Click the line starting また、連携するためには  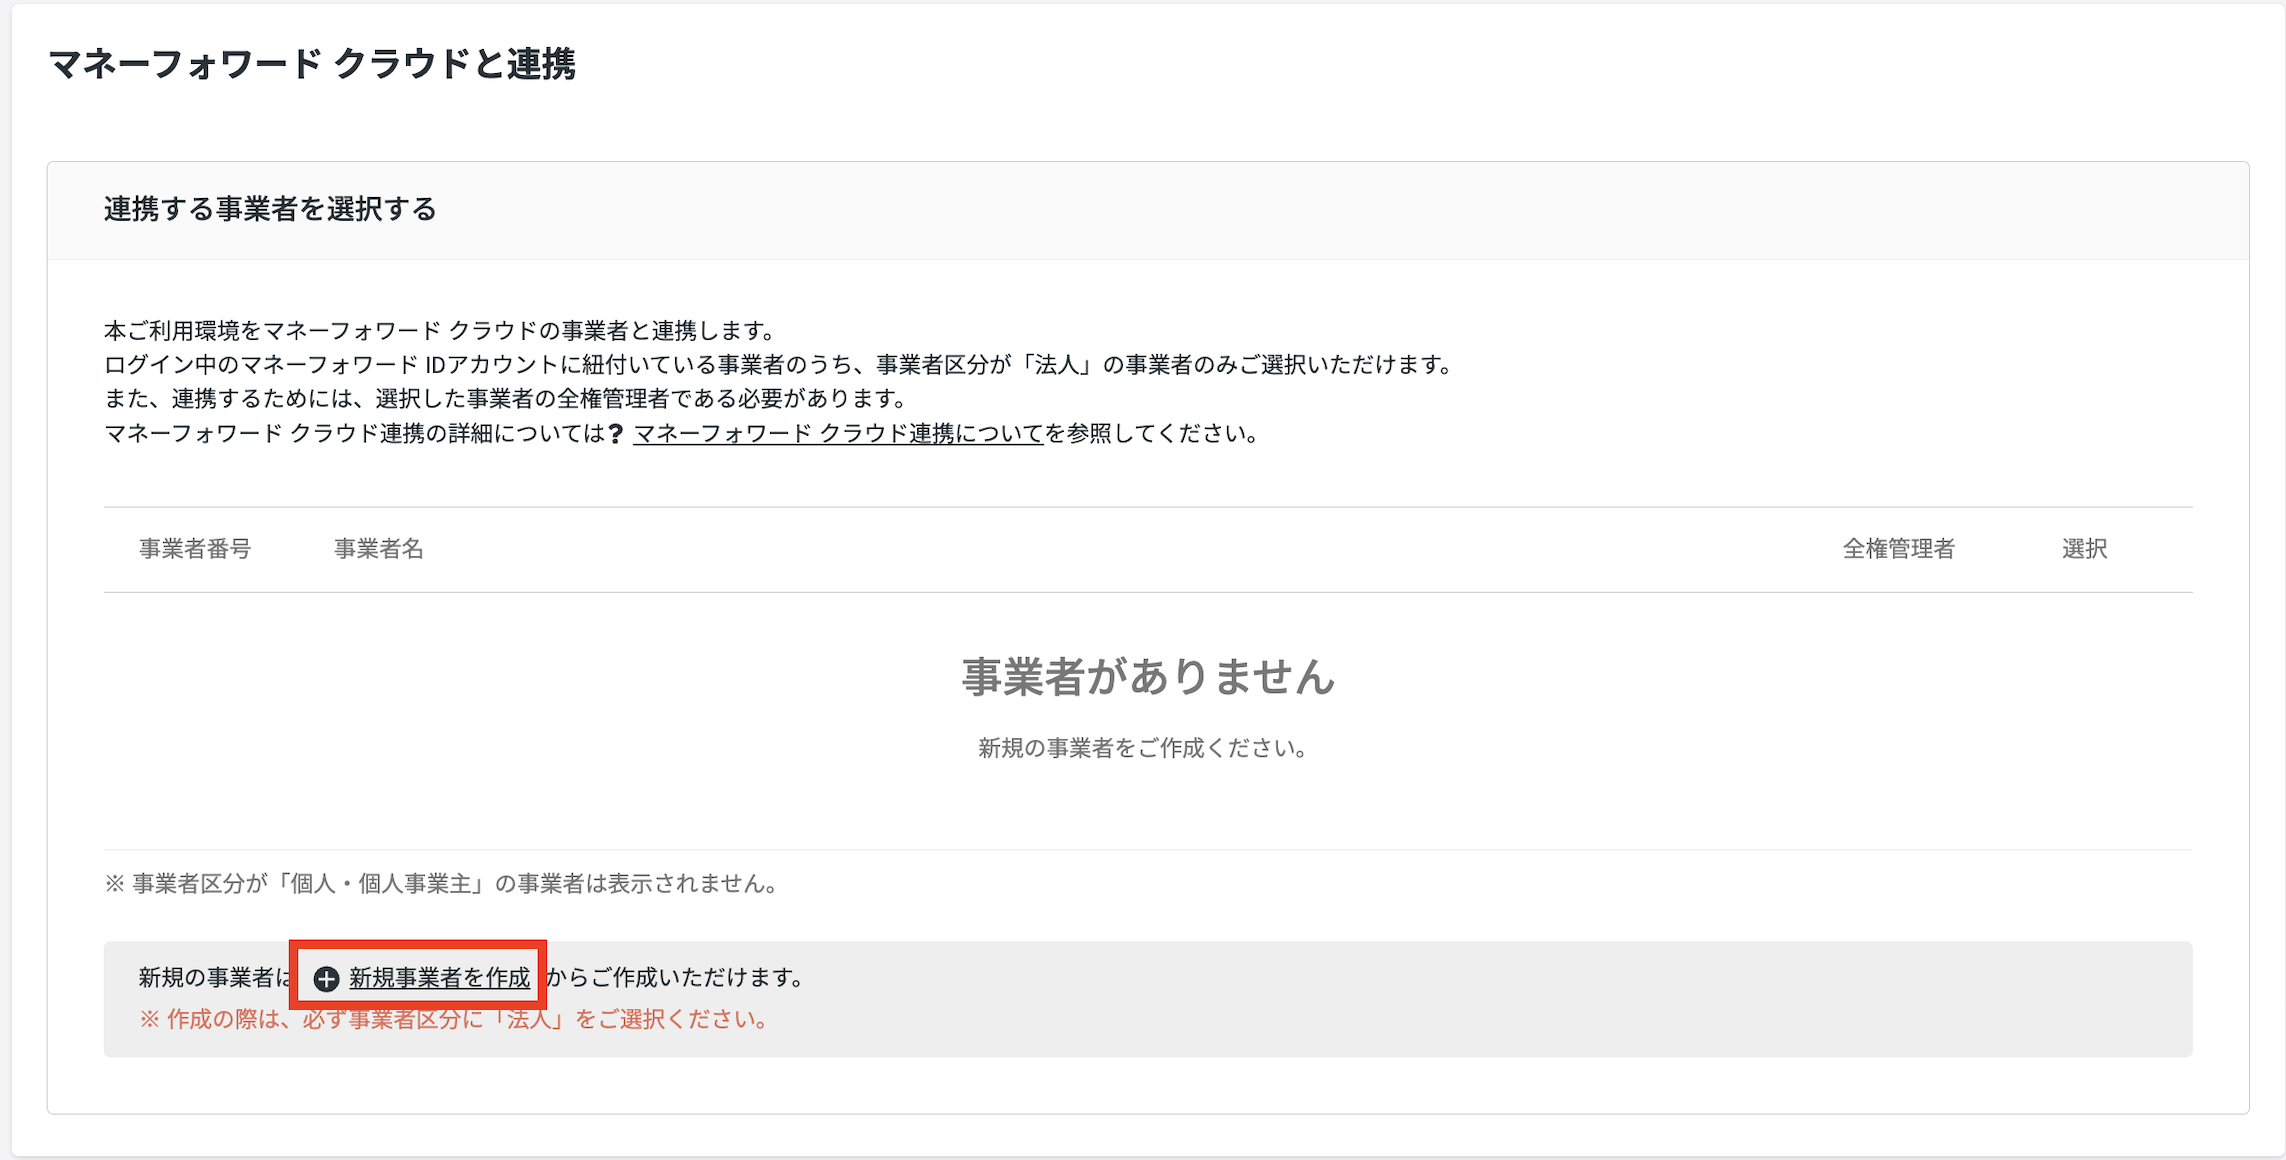[506, 398]
